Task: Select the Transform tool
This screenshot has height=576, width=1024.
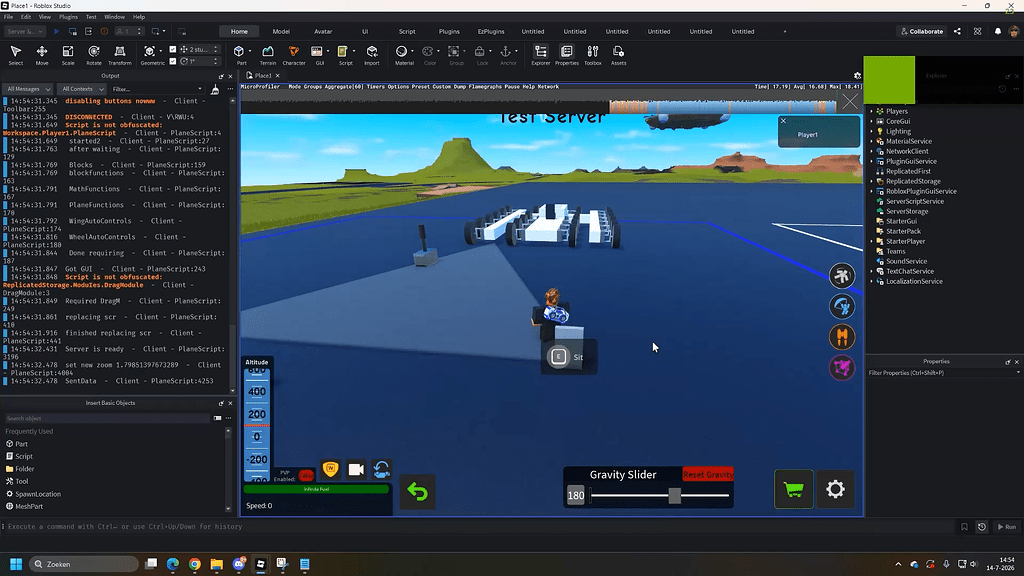Action: 120,55
